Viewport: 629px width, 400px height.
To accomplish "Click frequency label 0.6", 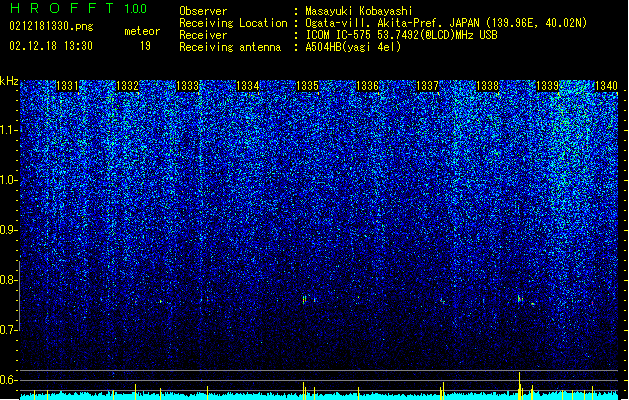I will 8,380.
